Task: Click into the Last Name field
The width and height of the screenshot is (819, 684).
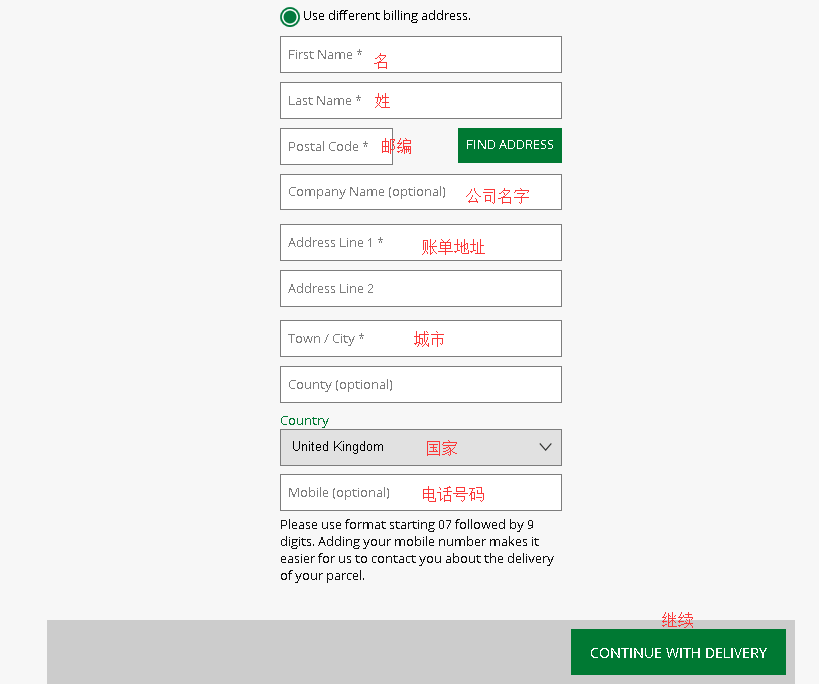Action: click(x=420, y=101)
